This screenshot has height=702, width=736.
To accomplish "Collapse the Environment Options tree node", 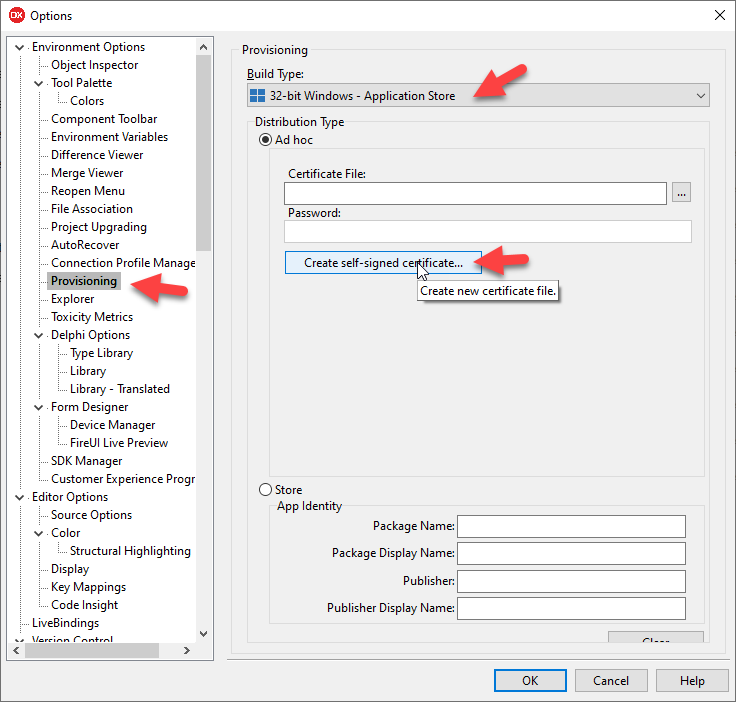I will coord(20,47).
